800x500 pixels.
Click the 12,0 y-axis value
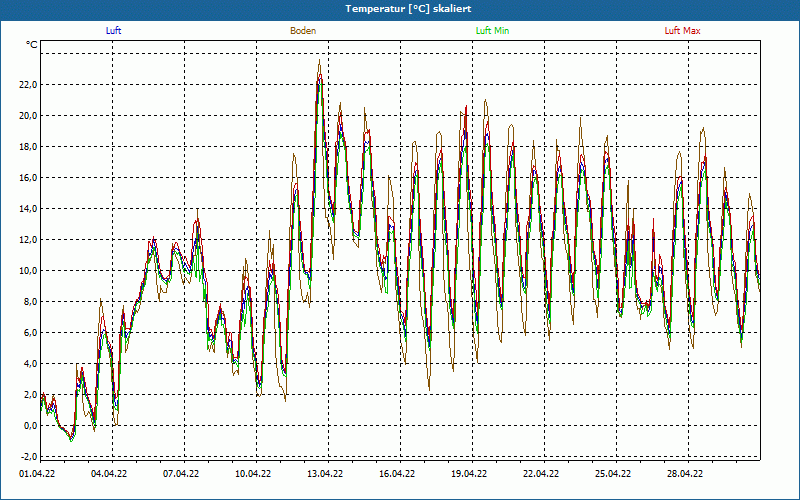pos(28,240)
